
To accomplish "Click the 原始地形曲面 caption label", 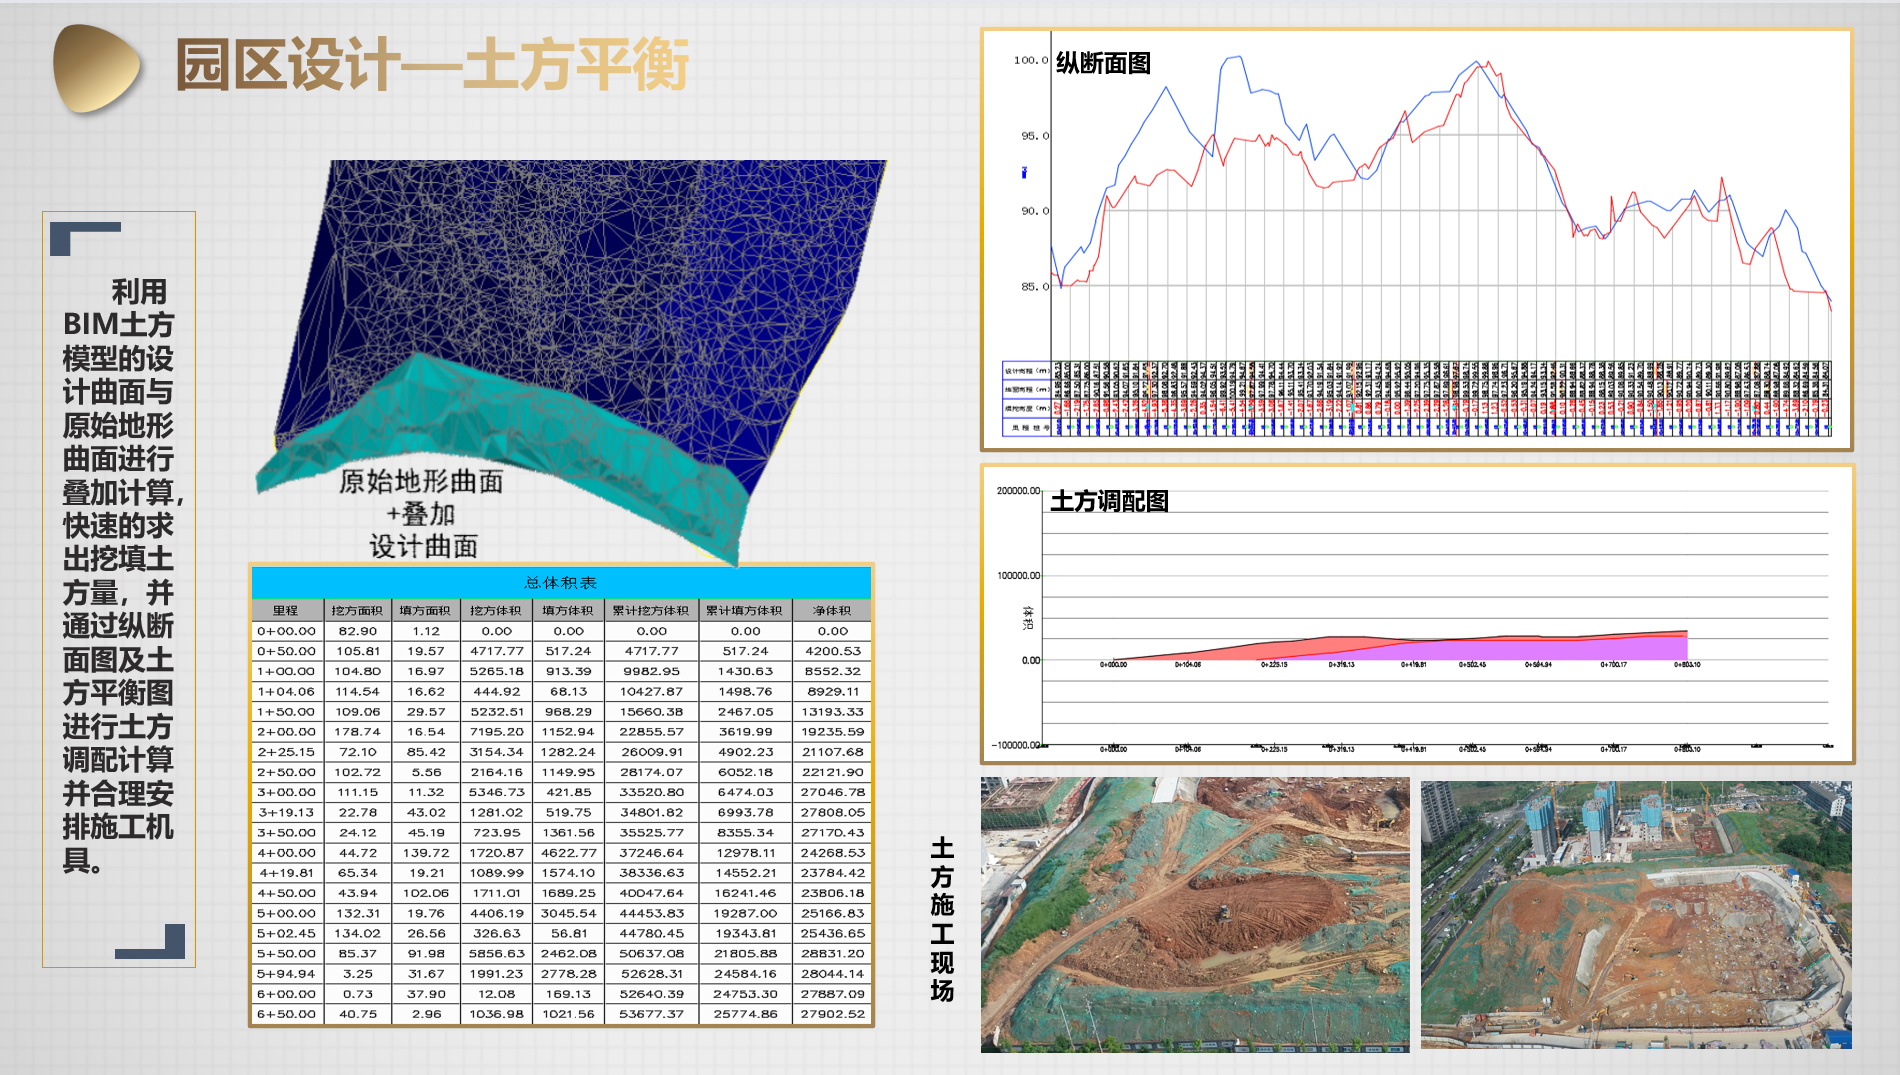I will [x=421, y=482].
